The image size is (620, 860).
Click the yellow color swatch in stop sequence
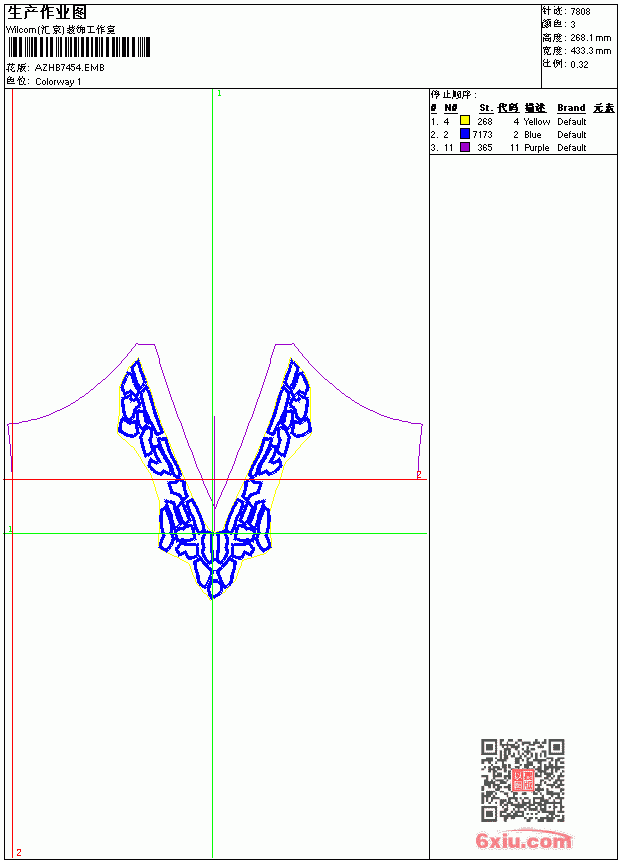[465, 121]
